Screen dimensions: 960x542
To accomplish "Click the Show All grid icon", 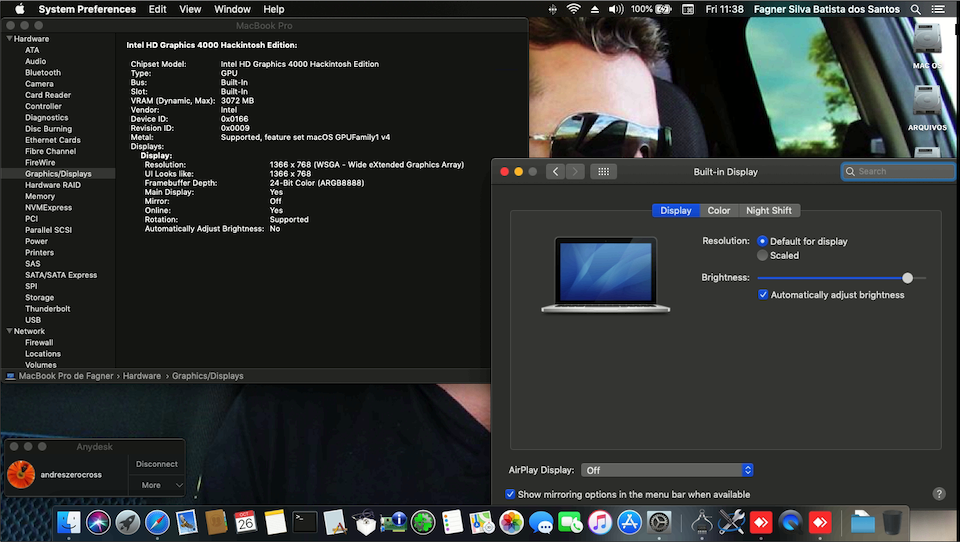I will 603,172.
